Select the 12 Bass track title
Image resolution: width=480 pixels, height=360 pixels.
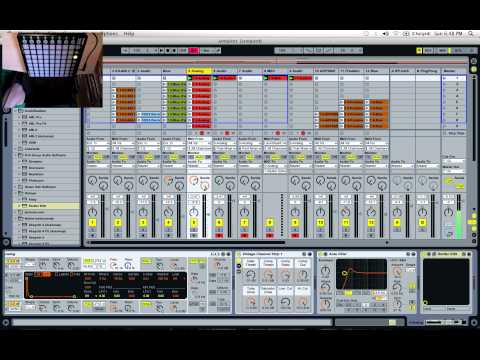[377, 71]
